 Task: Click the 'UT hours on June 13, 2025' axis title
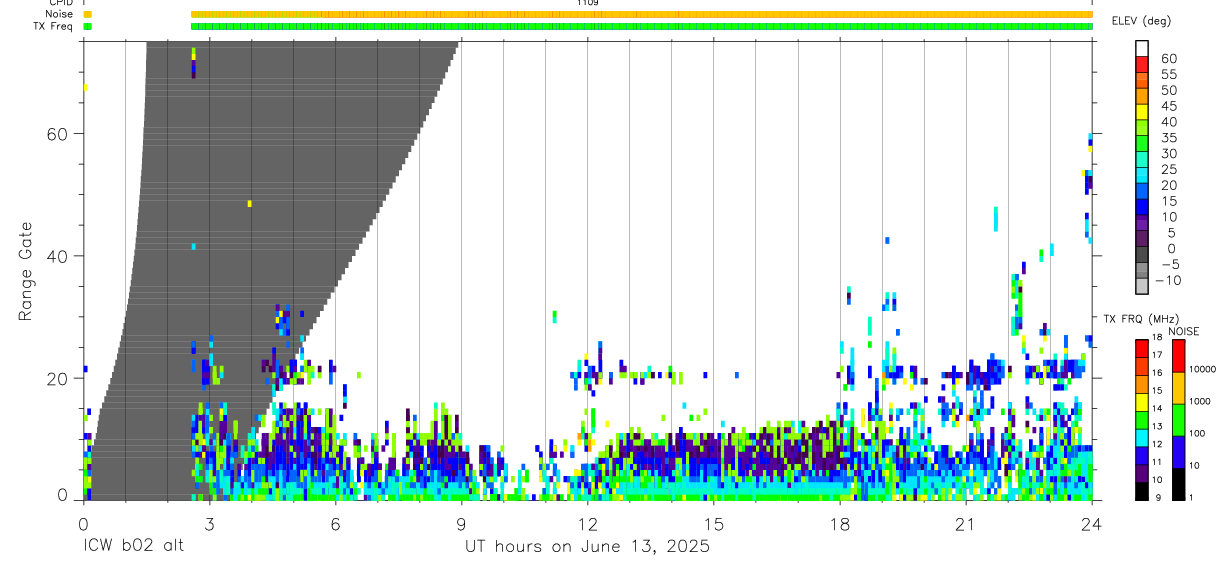click(587, 547)
